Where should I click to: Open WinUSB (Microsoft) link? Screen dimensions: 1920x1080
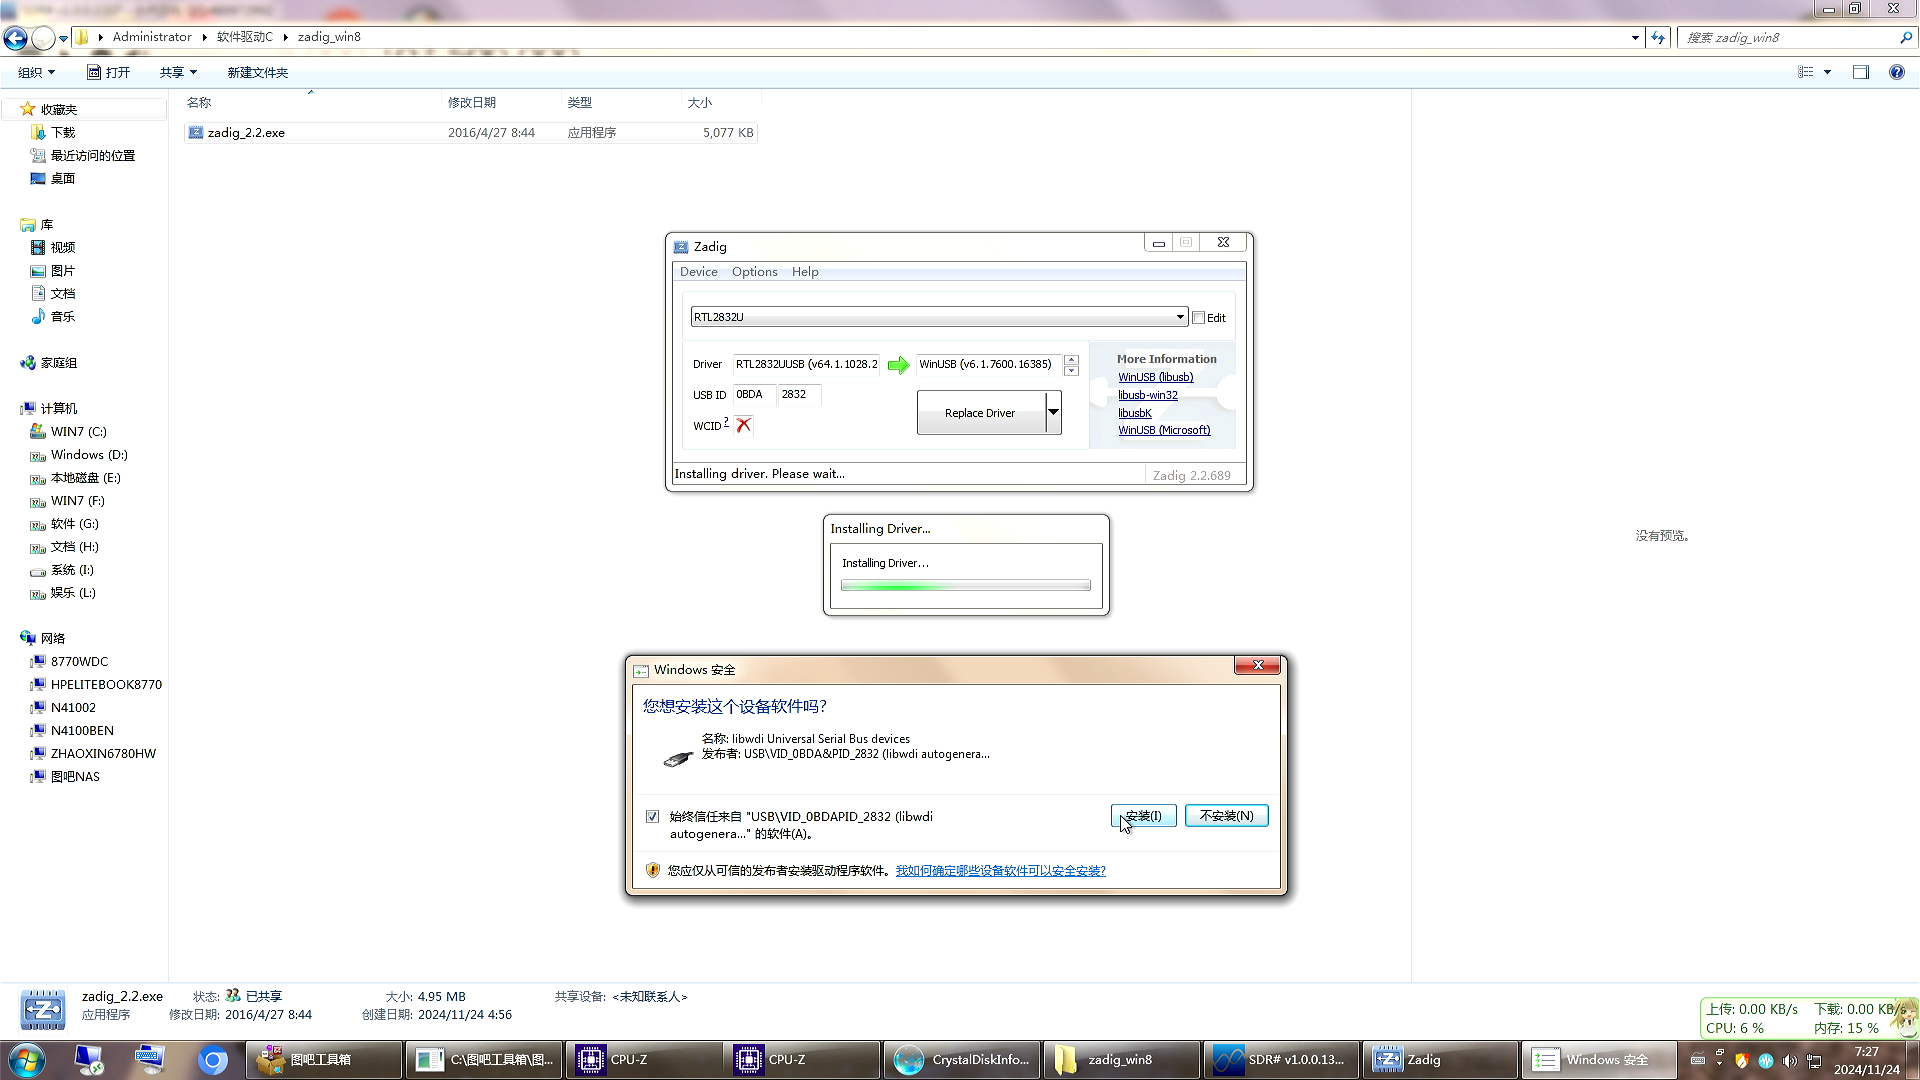(1163, 430)
